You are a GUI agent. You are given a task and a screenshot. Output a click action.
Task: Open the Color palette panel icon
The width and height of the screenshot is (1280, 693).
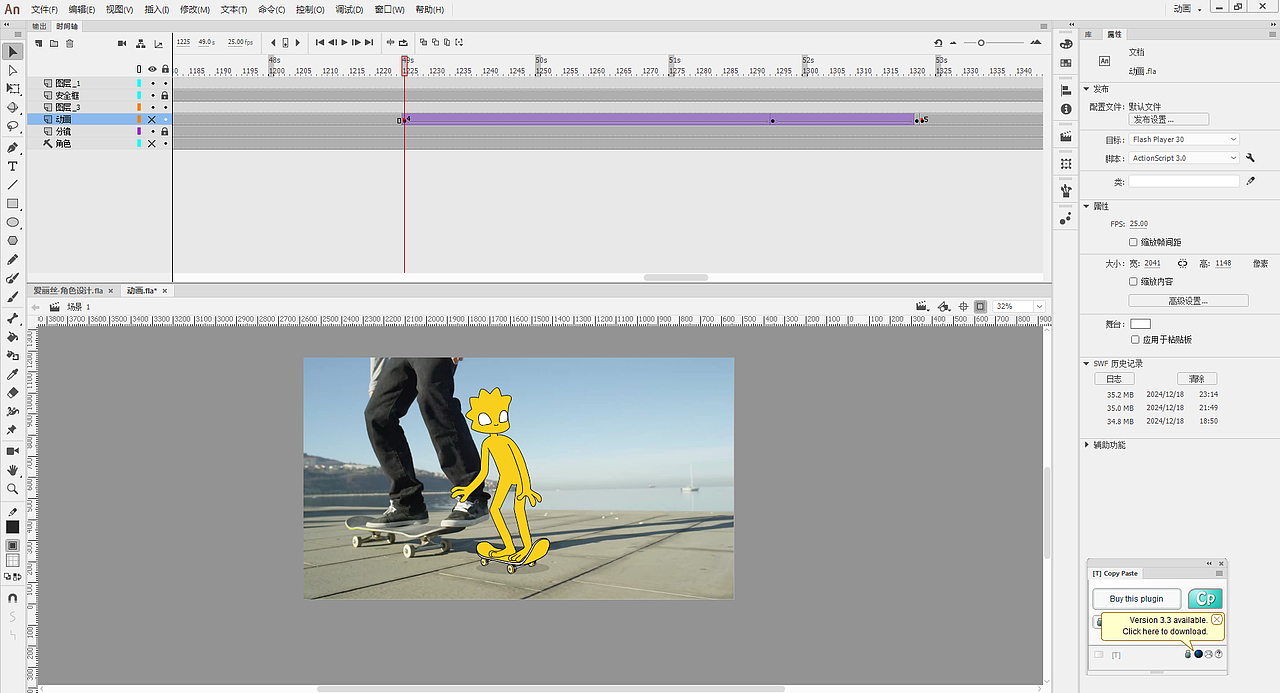coord(1066,43)
